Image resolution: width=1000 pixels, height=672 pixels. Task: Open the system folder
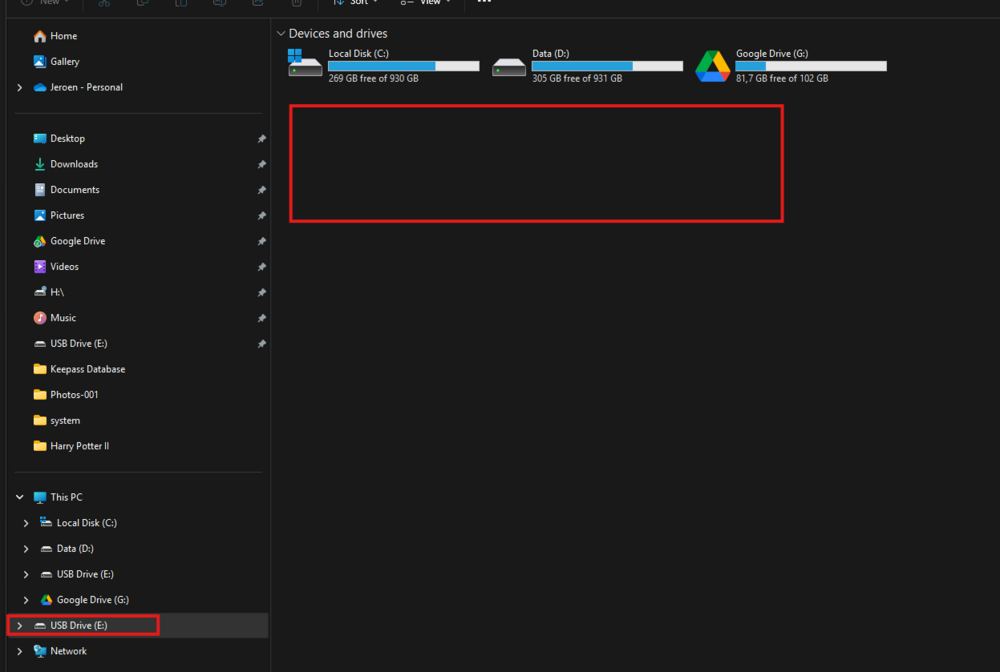(57, 420)
